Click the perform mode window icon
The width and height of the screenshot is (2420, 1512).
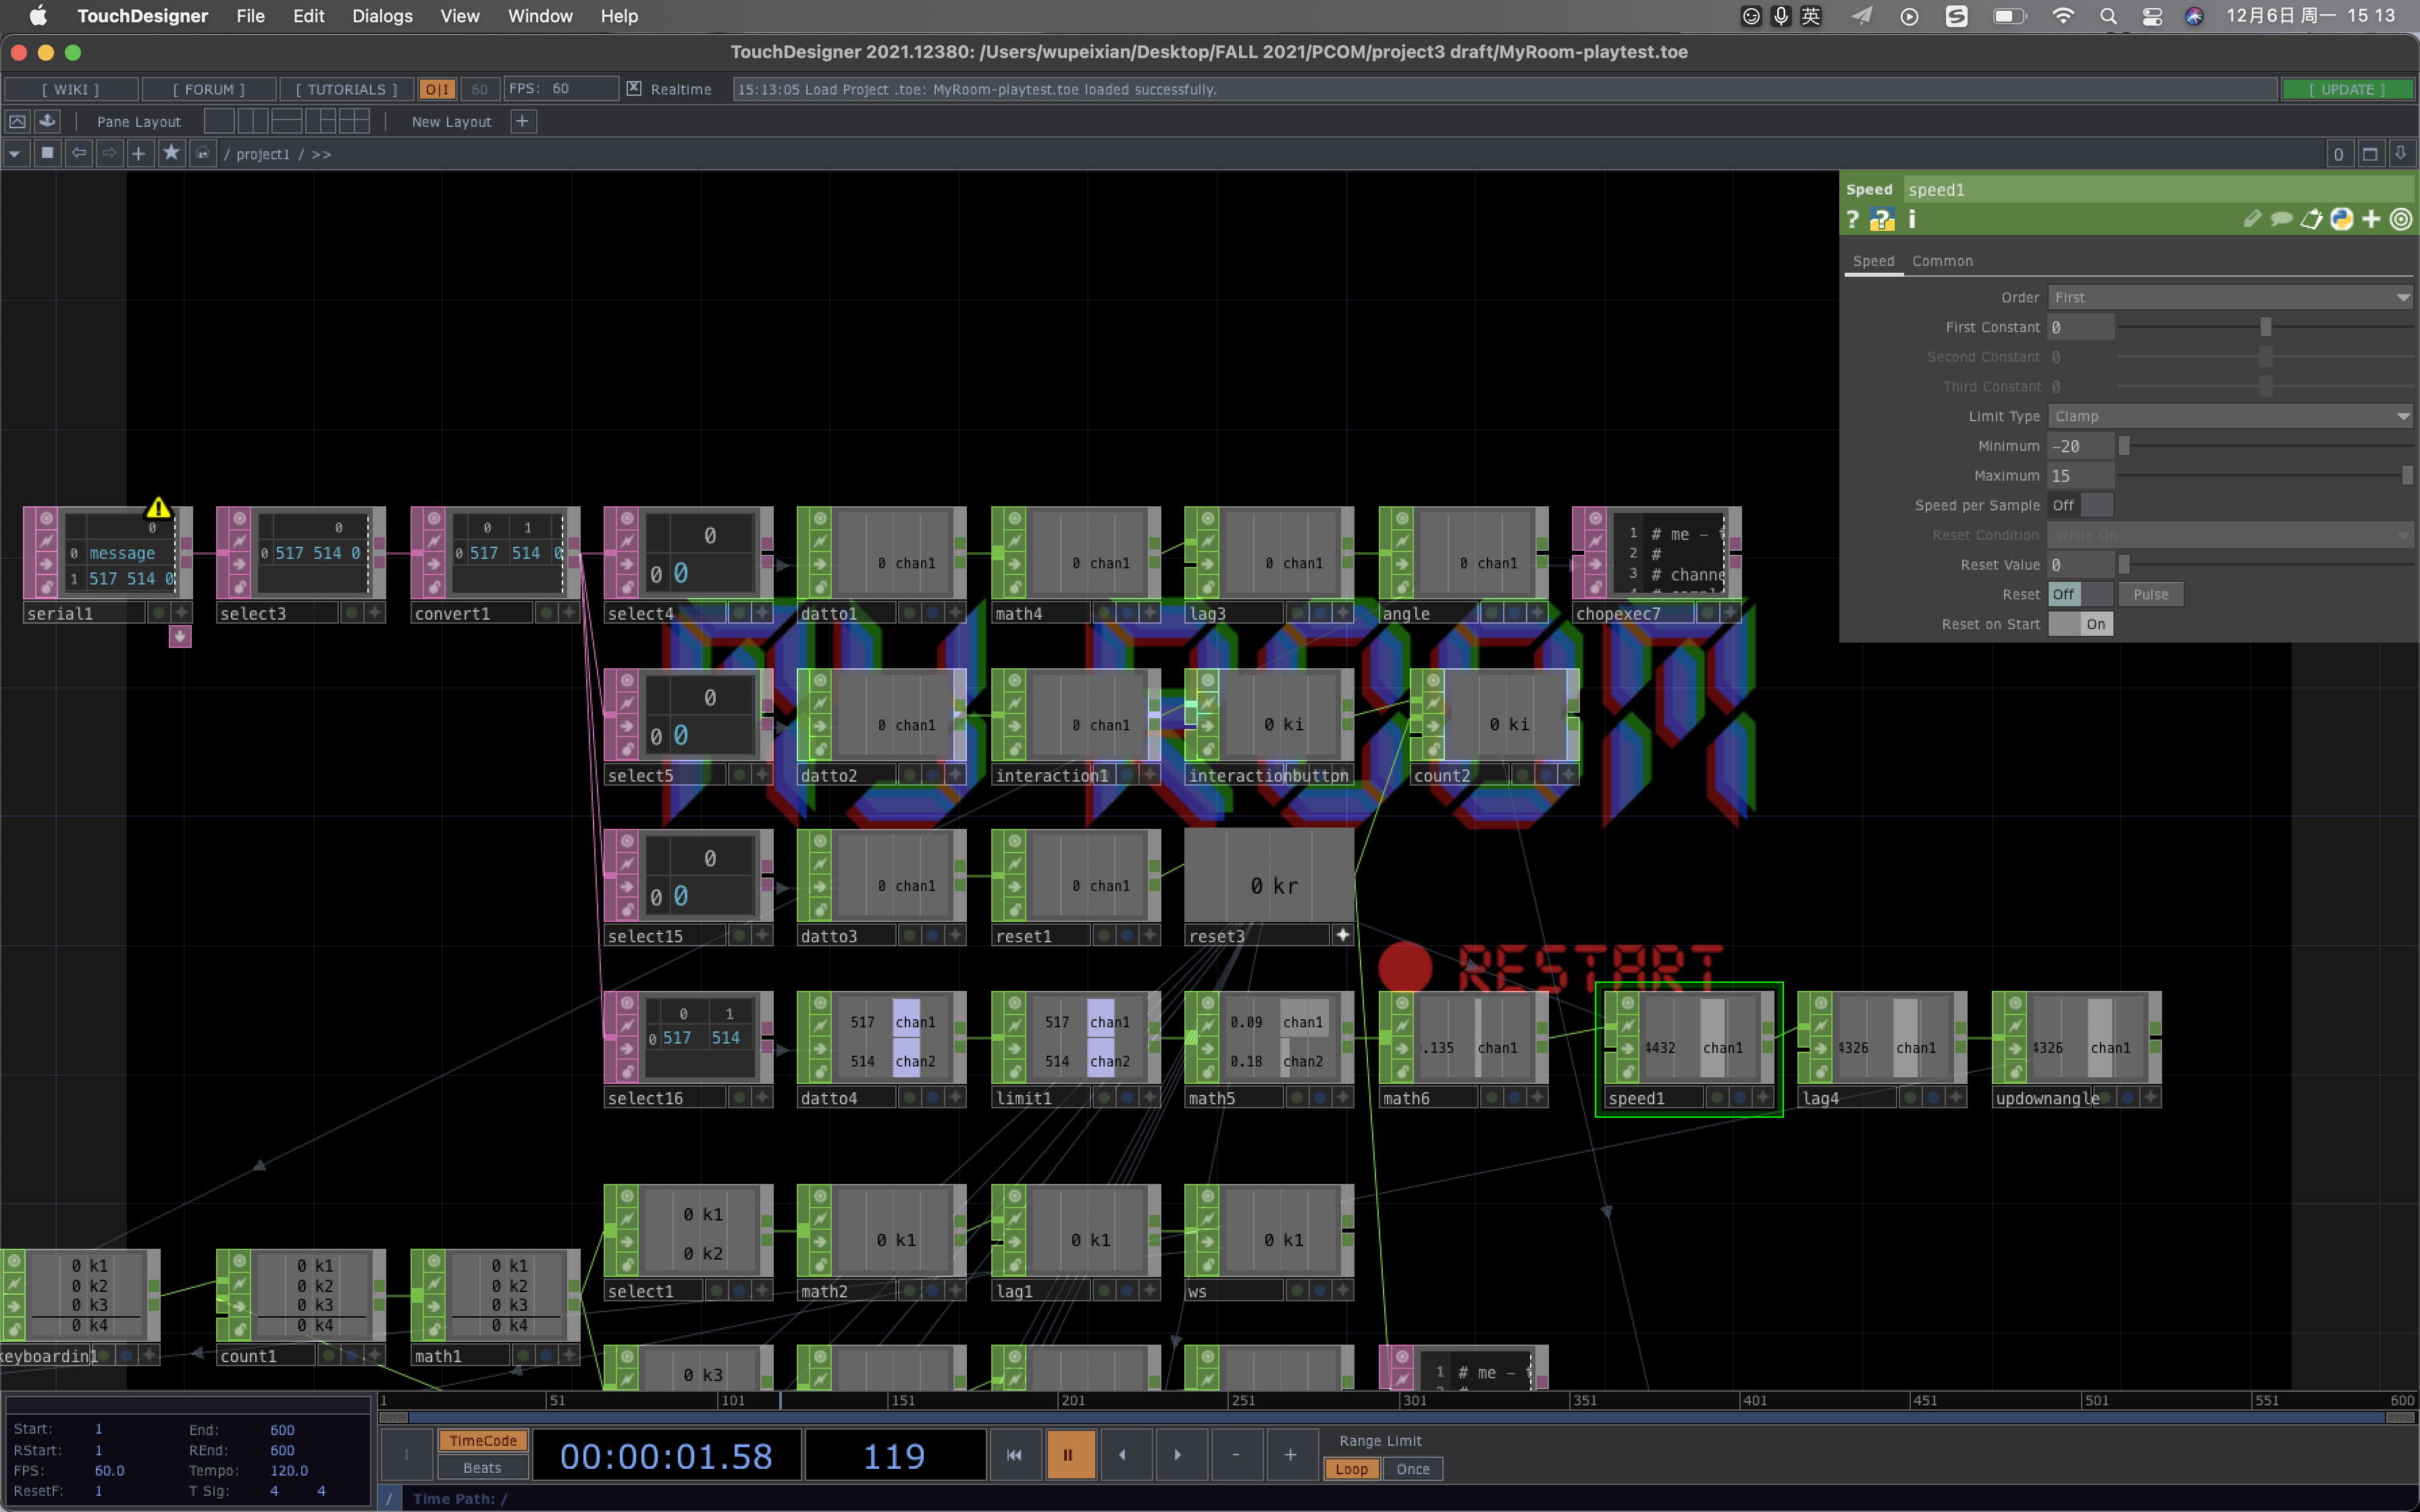click(x=17, y=121)
